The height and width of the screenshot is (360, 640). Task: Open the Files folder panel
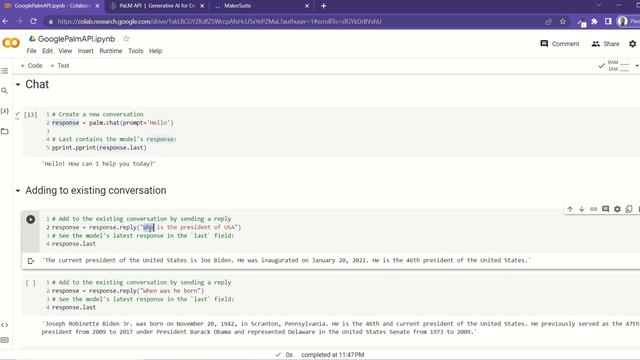(x=4, y=131)
